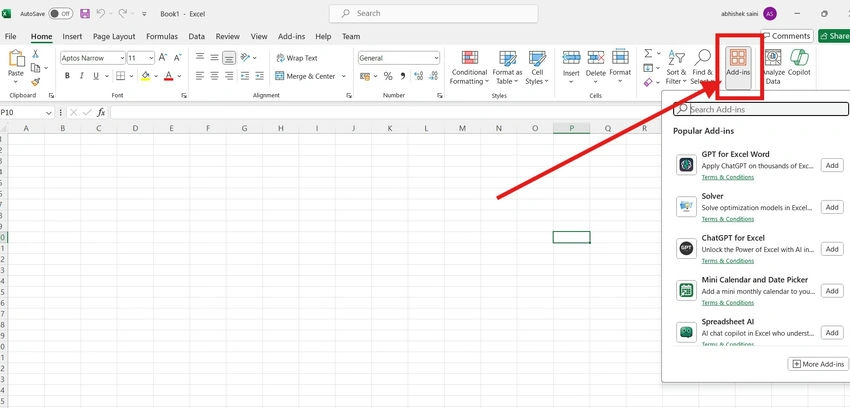The width and height of the screenshot is (850, 408).
Task: Open the File menu
Action: tap(10, 36)
